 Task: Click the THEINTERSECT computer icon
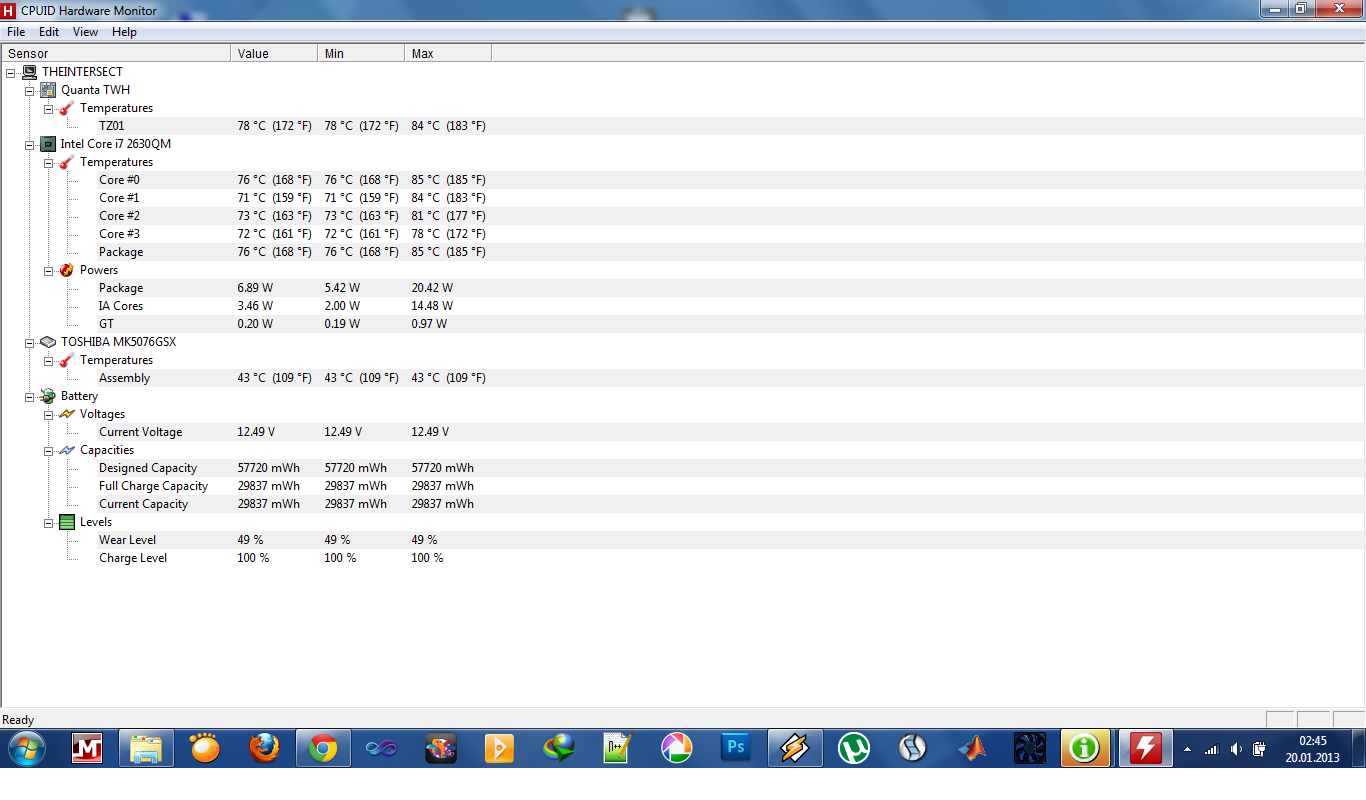pos(29,72)
